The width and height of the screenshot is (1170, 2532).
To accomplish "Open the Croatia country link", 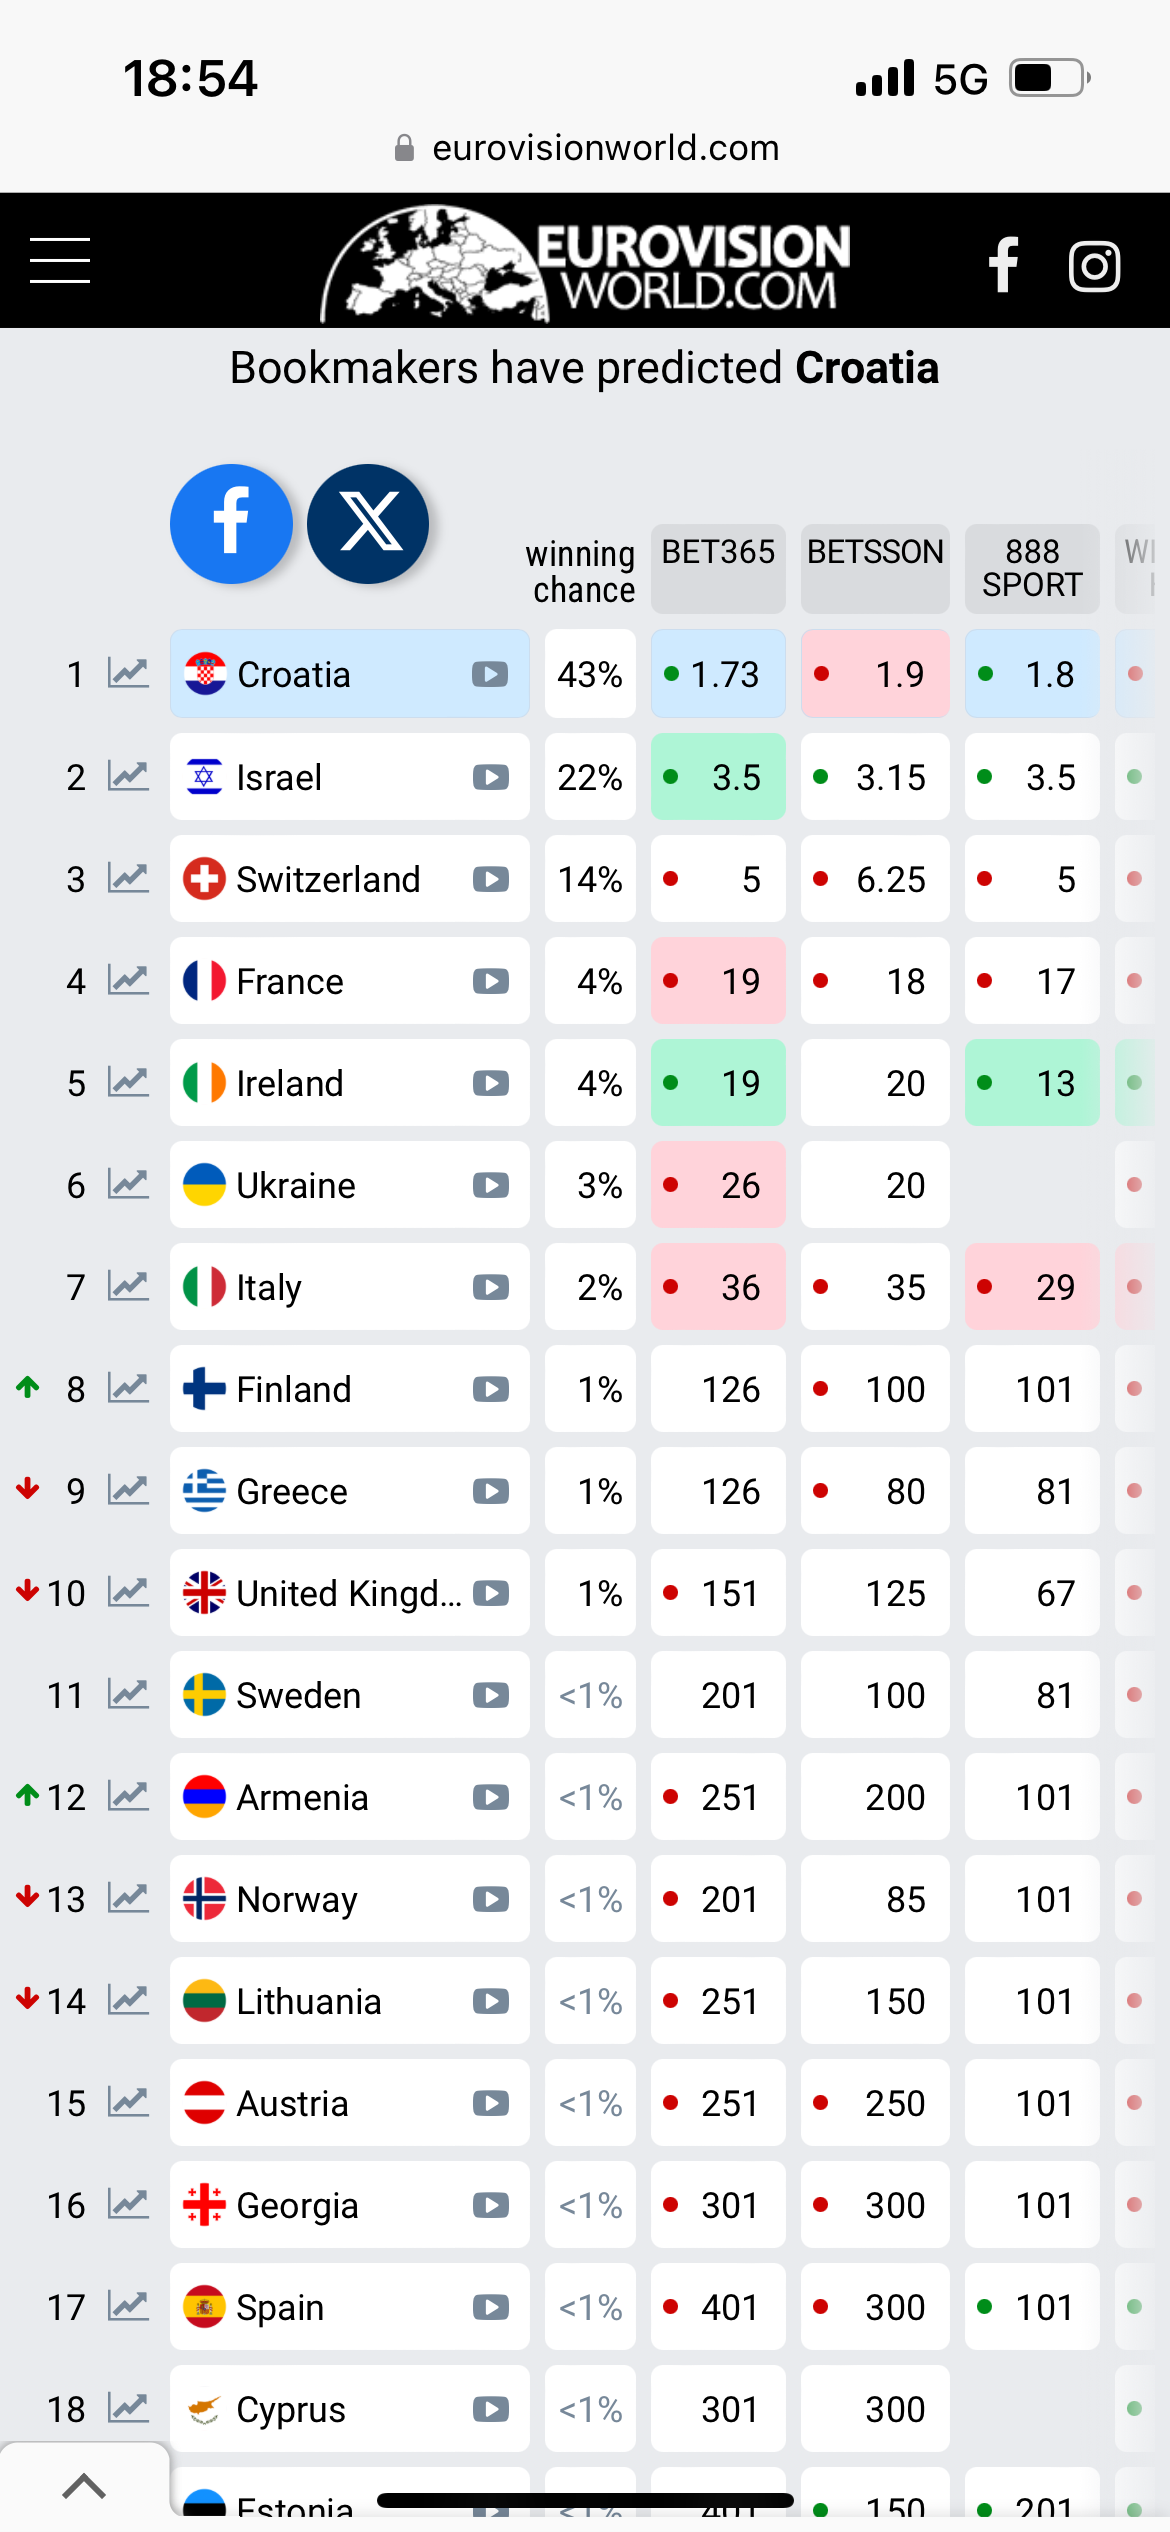I will tap(294, 675).
